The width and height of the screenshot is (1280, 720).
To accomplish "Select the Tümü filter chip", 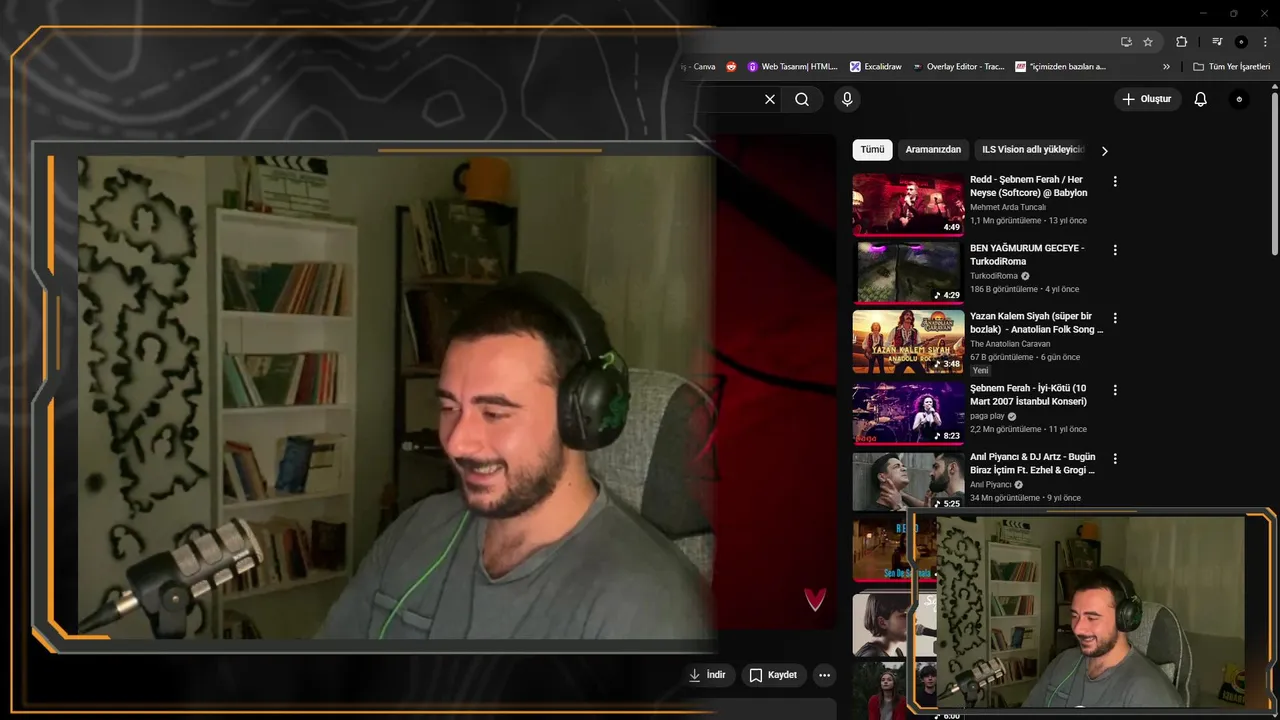I will tap(873, 150).
